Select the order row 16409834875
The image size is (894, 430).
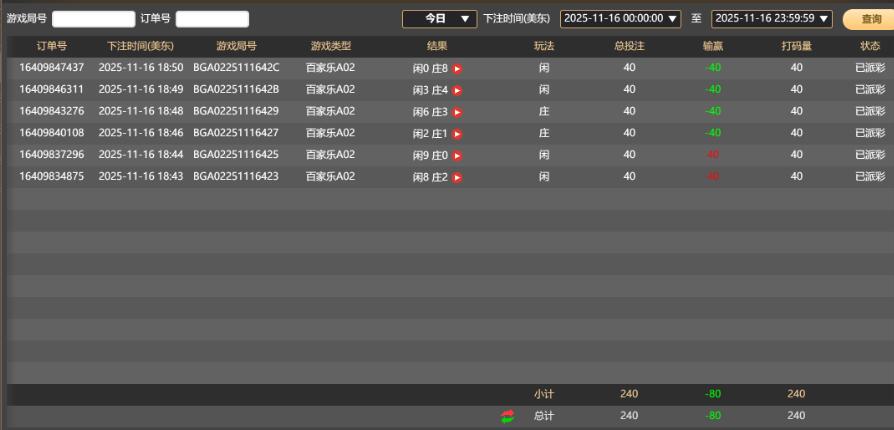[52, 177]
